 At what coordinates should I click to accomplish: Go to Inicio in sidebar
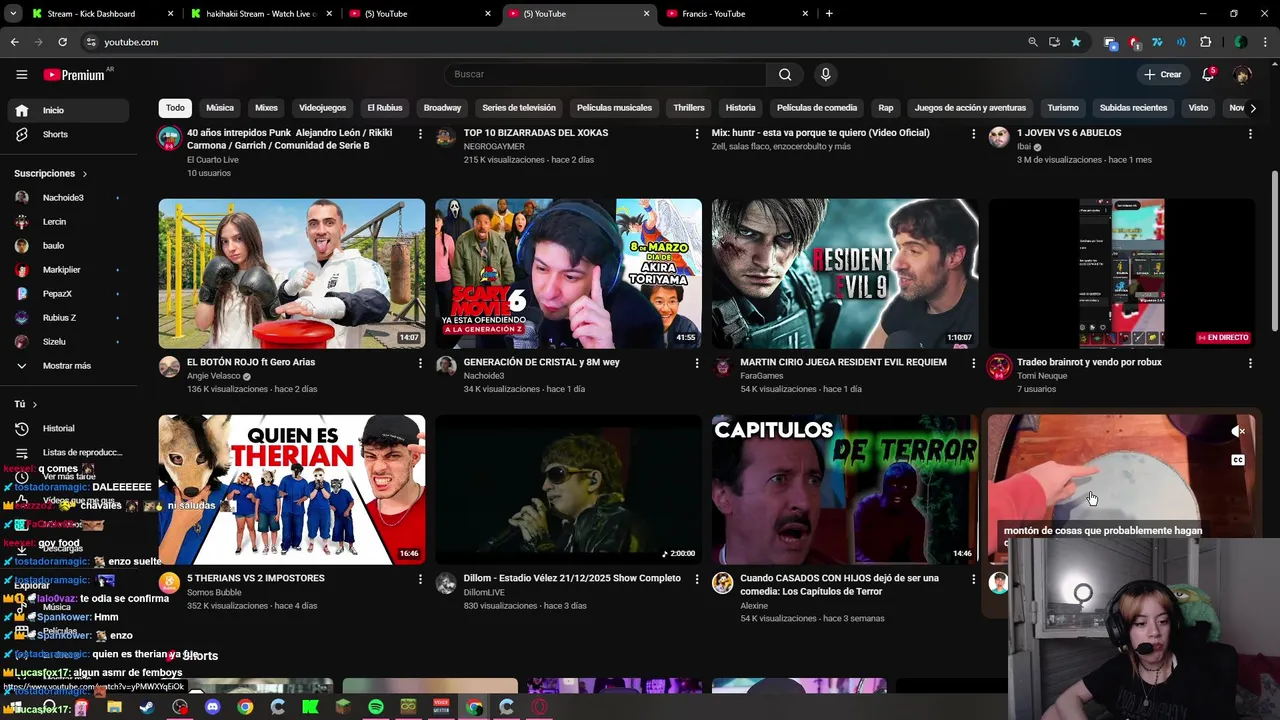pyautogui.click(x=66, y=110)
